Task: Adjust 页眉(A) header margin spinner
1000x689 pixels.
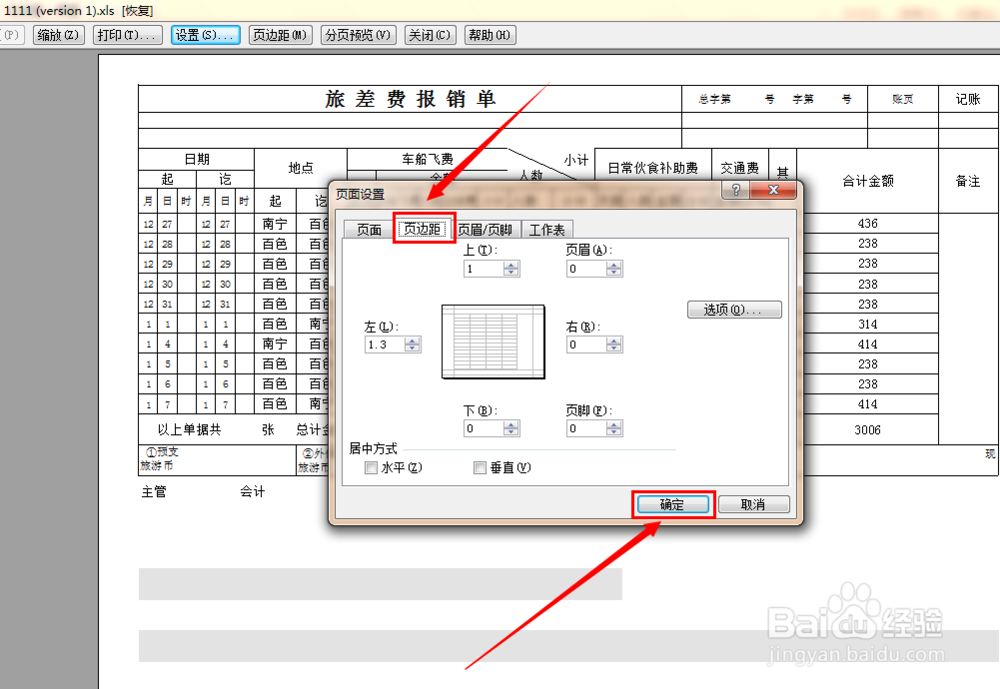Action: click(x=614, y=269)
